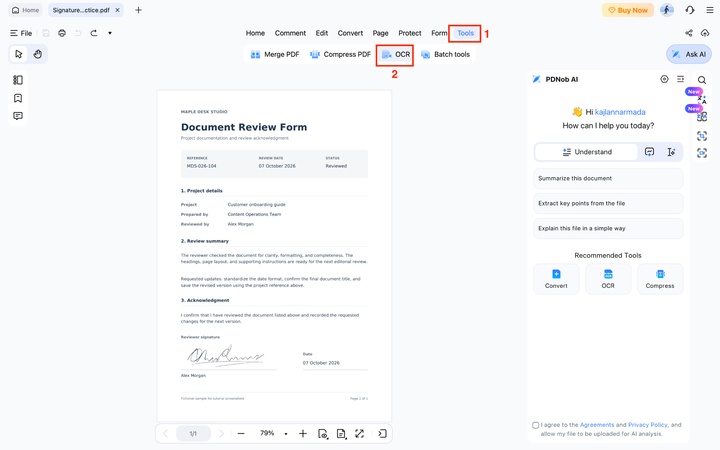The height and width of the screenshot is (450, 720).
Task: Zoom out with the minus button
Action: (241, 433)
